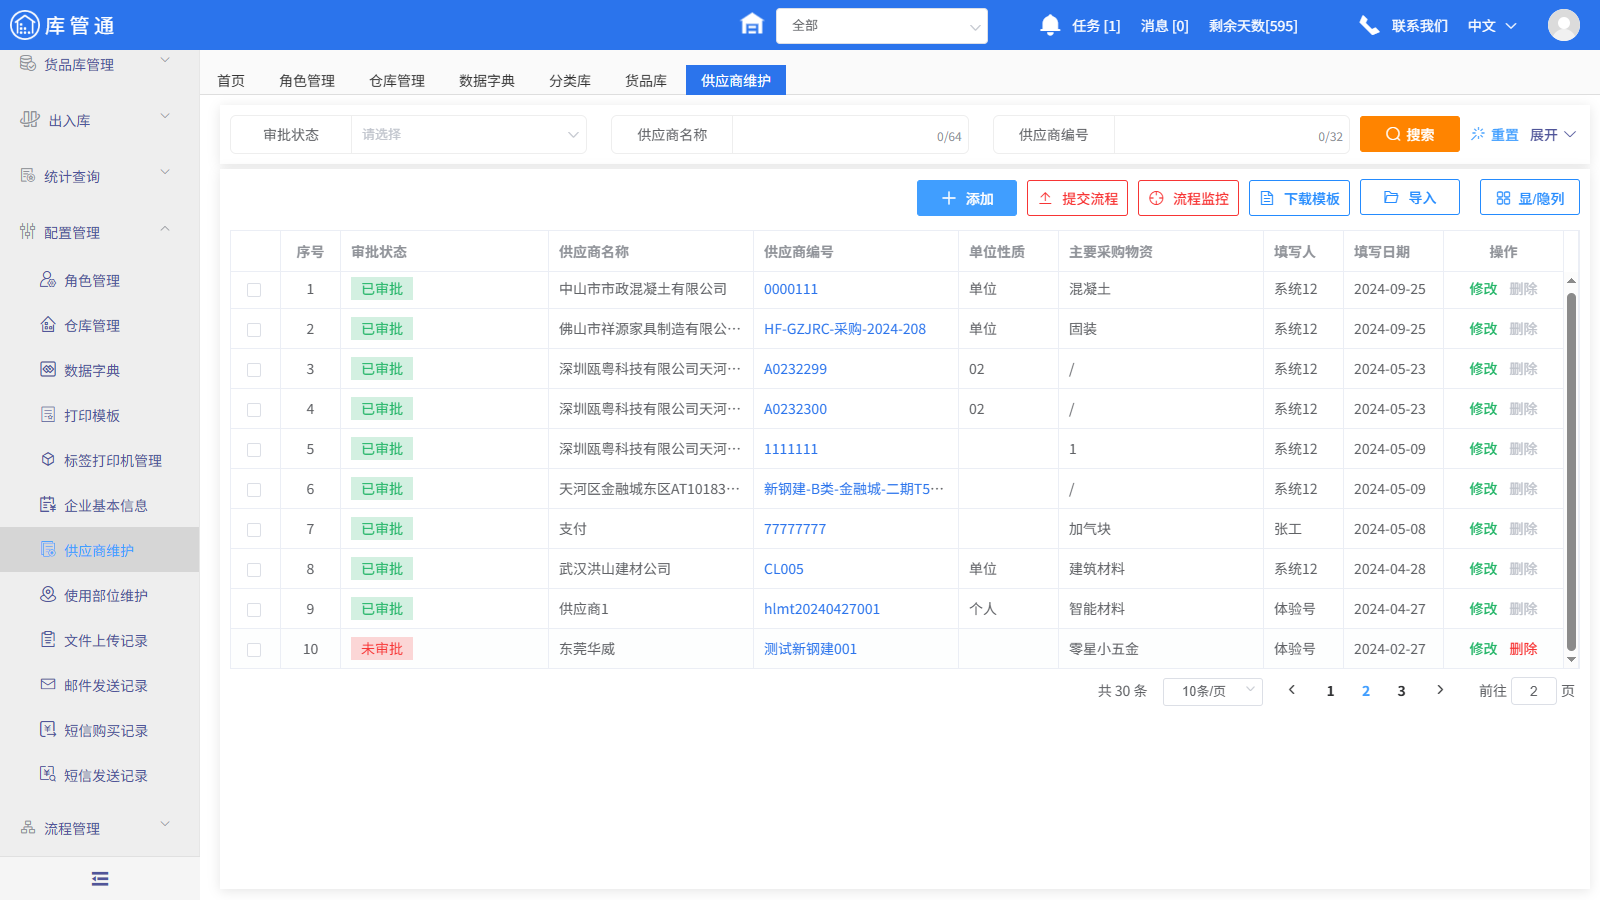Click the 供应商编号 input field
The image size is (1600, 900).
click(1232, 135)
